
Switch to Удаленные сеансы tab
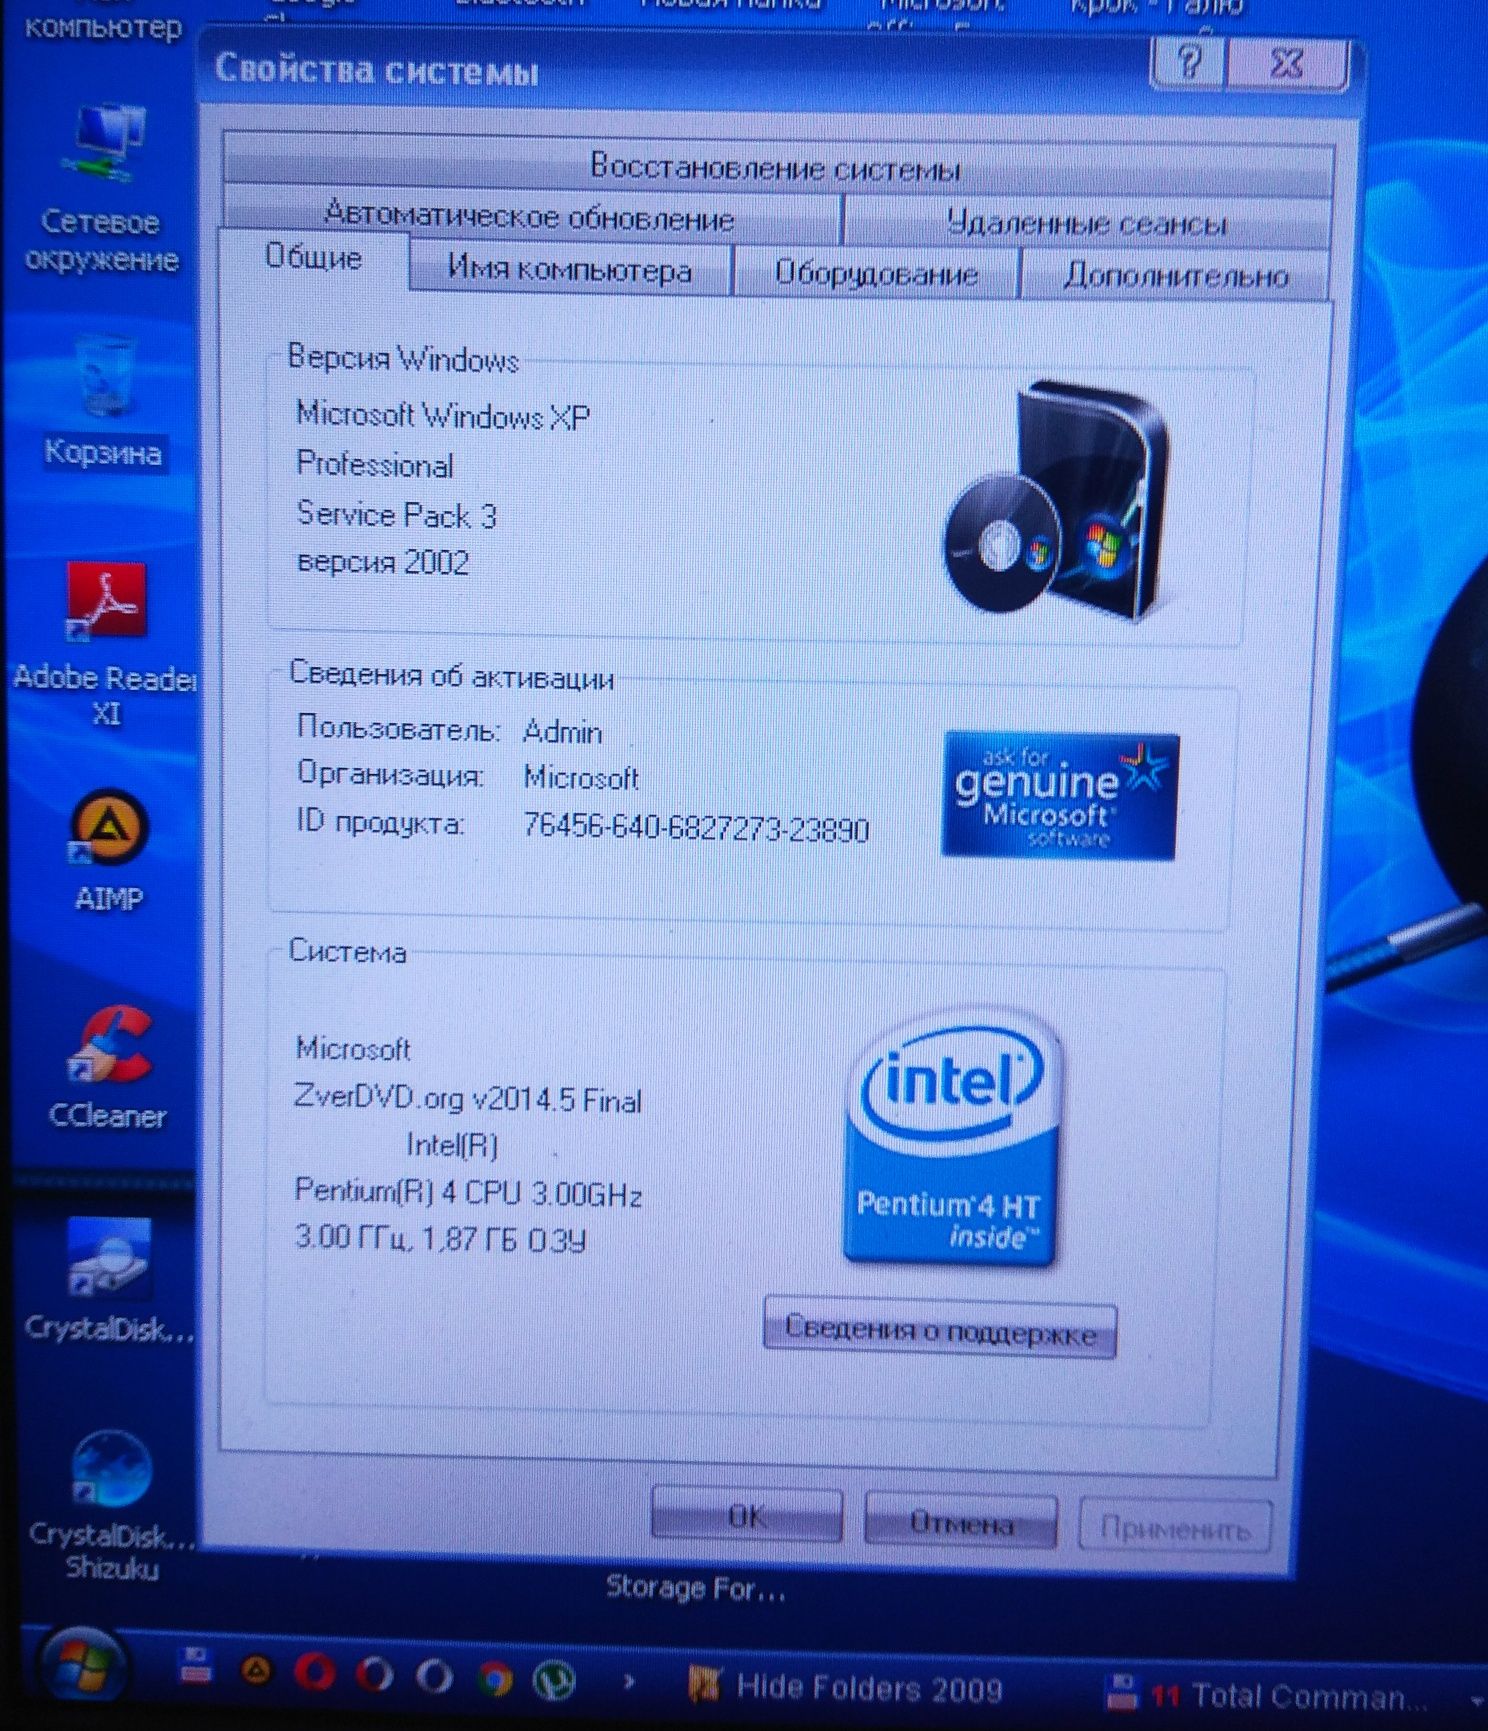point(1087,222)
